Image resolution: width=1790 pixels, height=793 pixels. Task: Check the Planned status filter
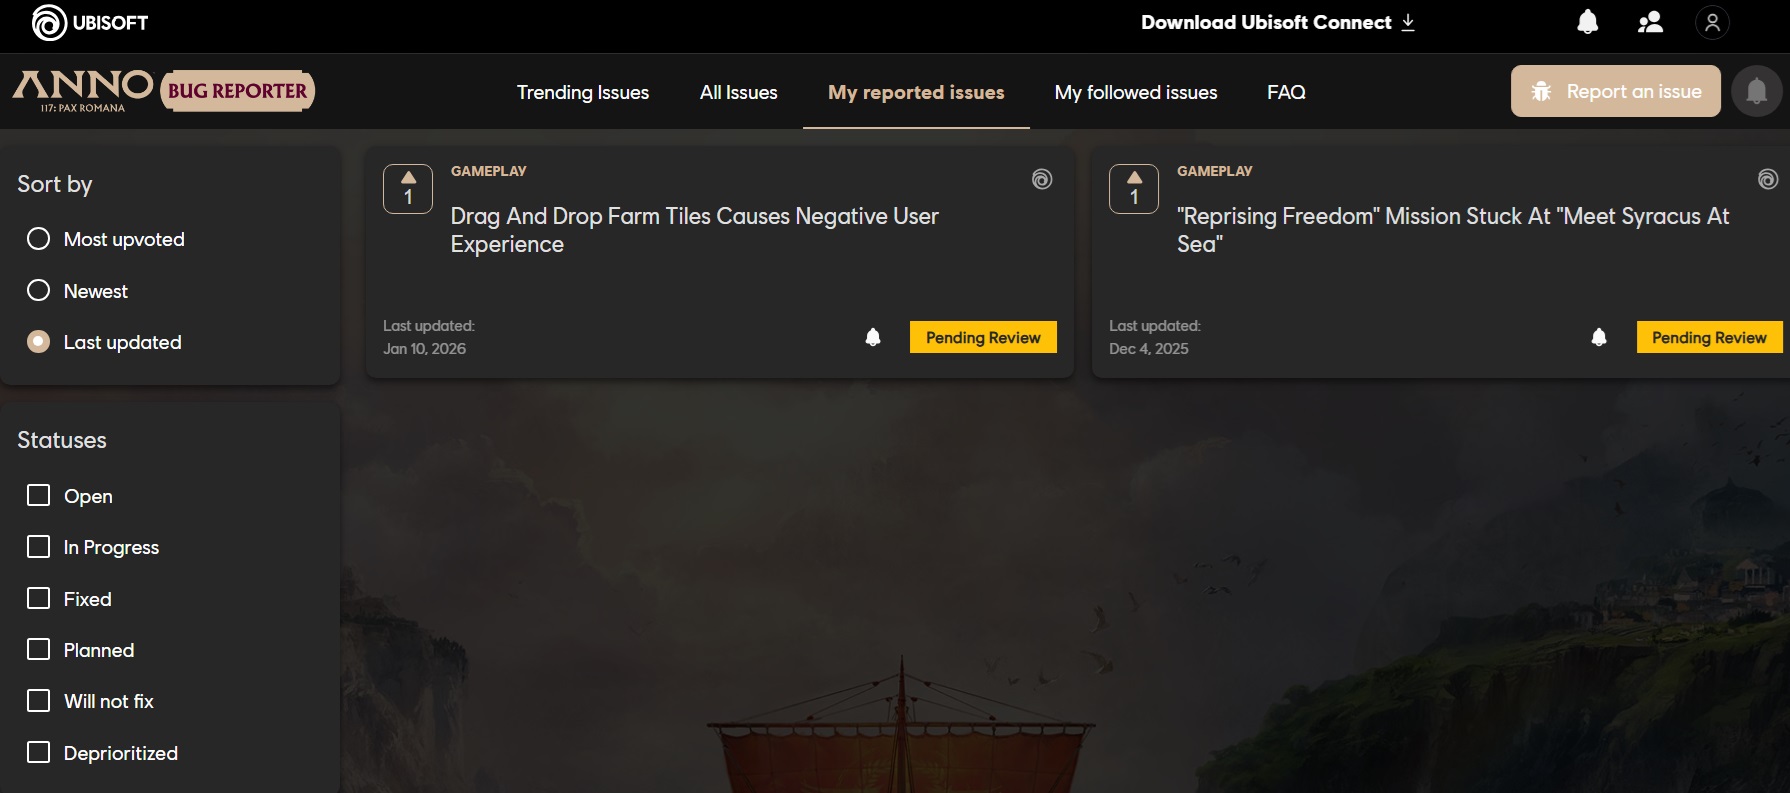pos(38,650)
